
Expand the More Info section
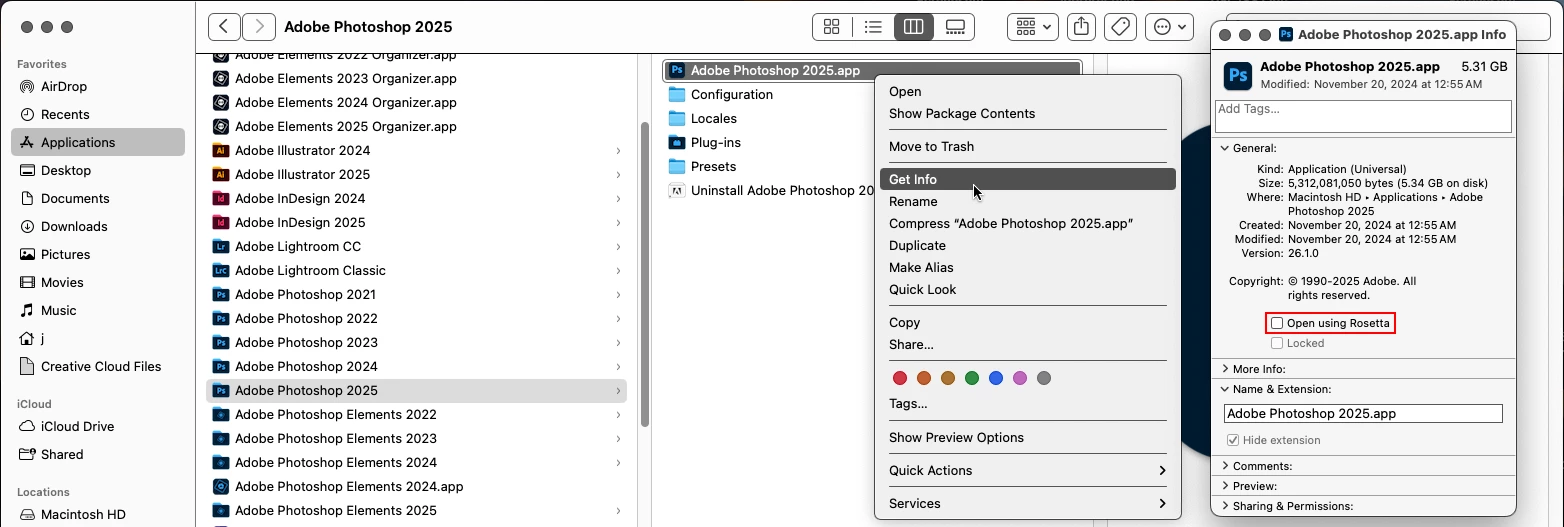tap(1224, 369)
